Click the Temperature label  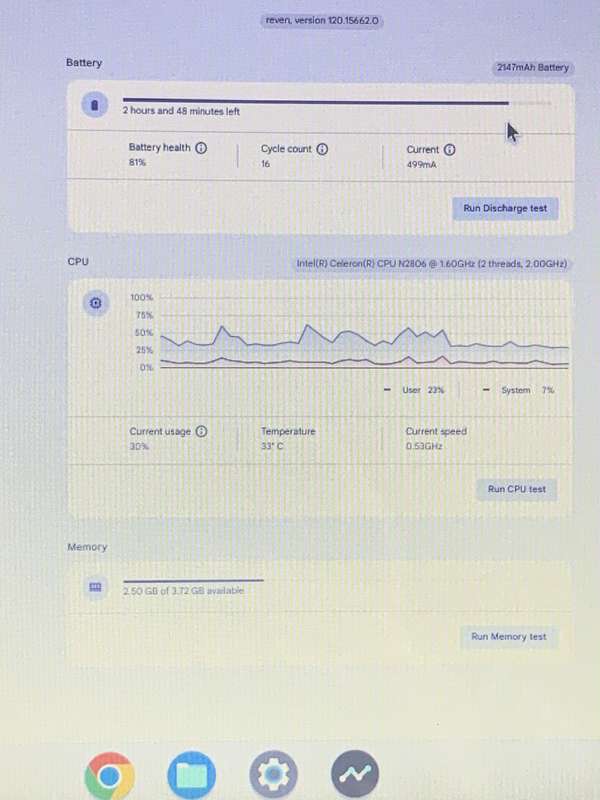[288, 432]
